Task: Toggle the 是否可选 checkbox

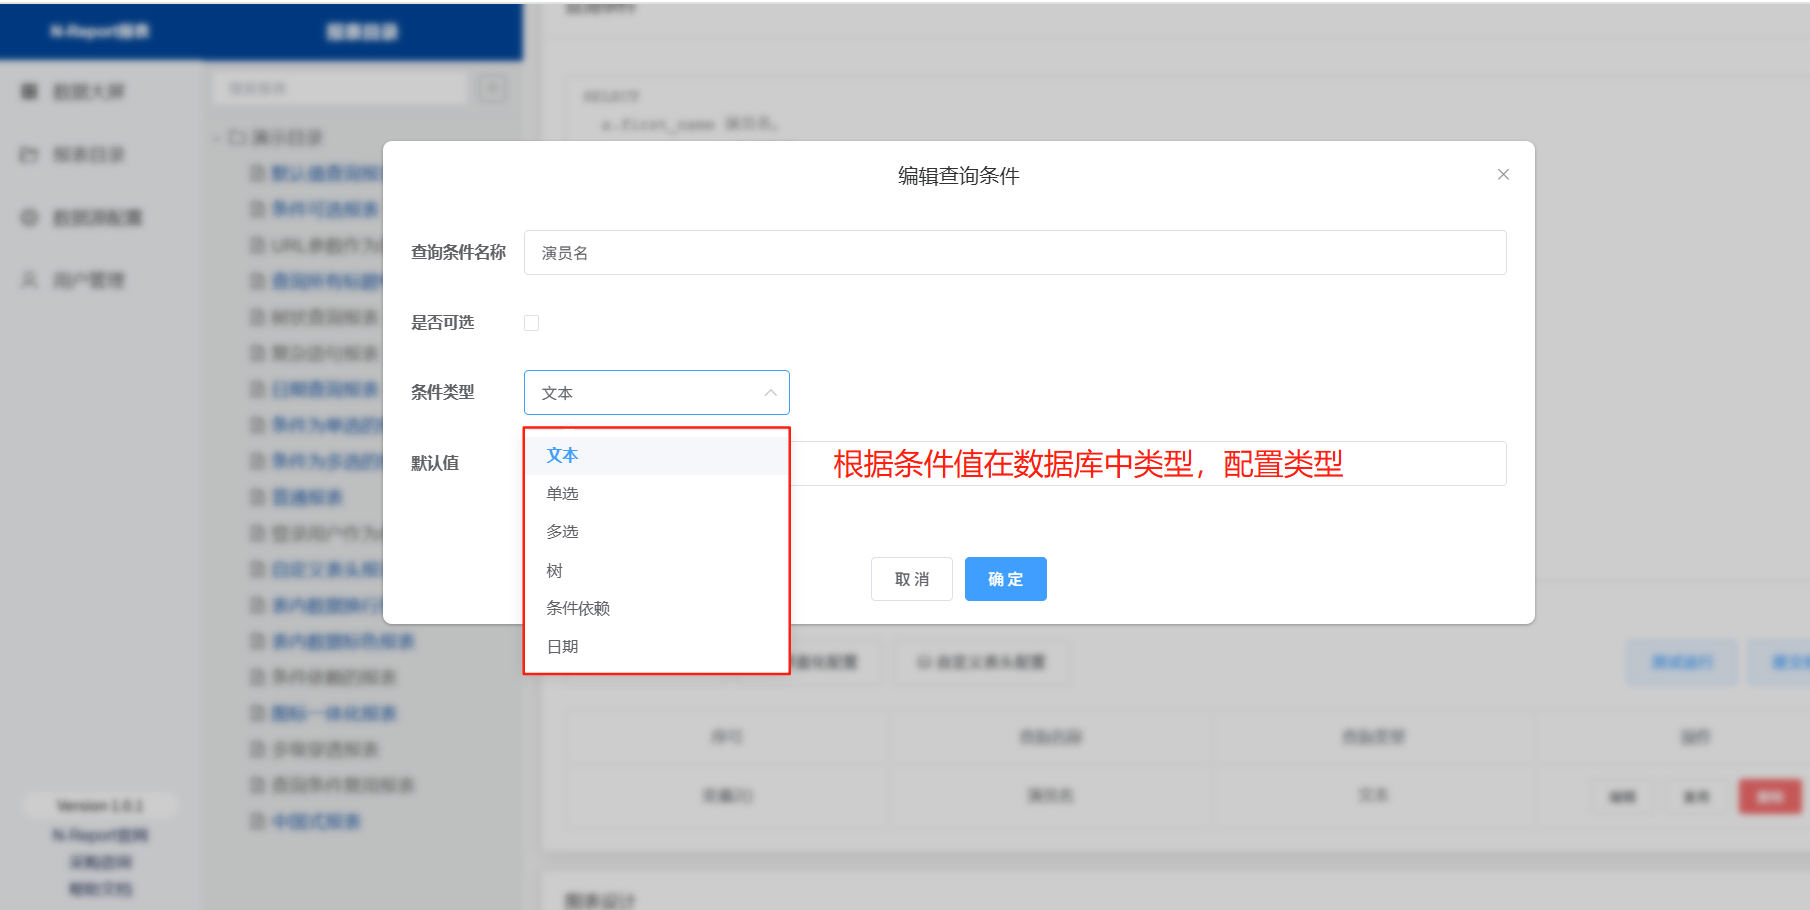Action: [531, 323]
